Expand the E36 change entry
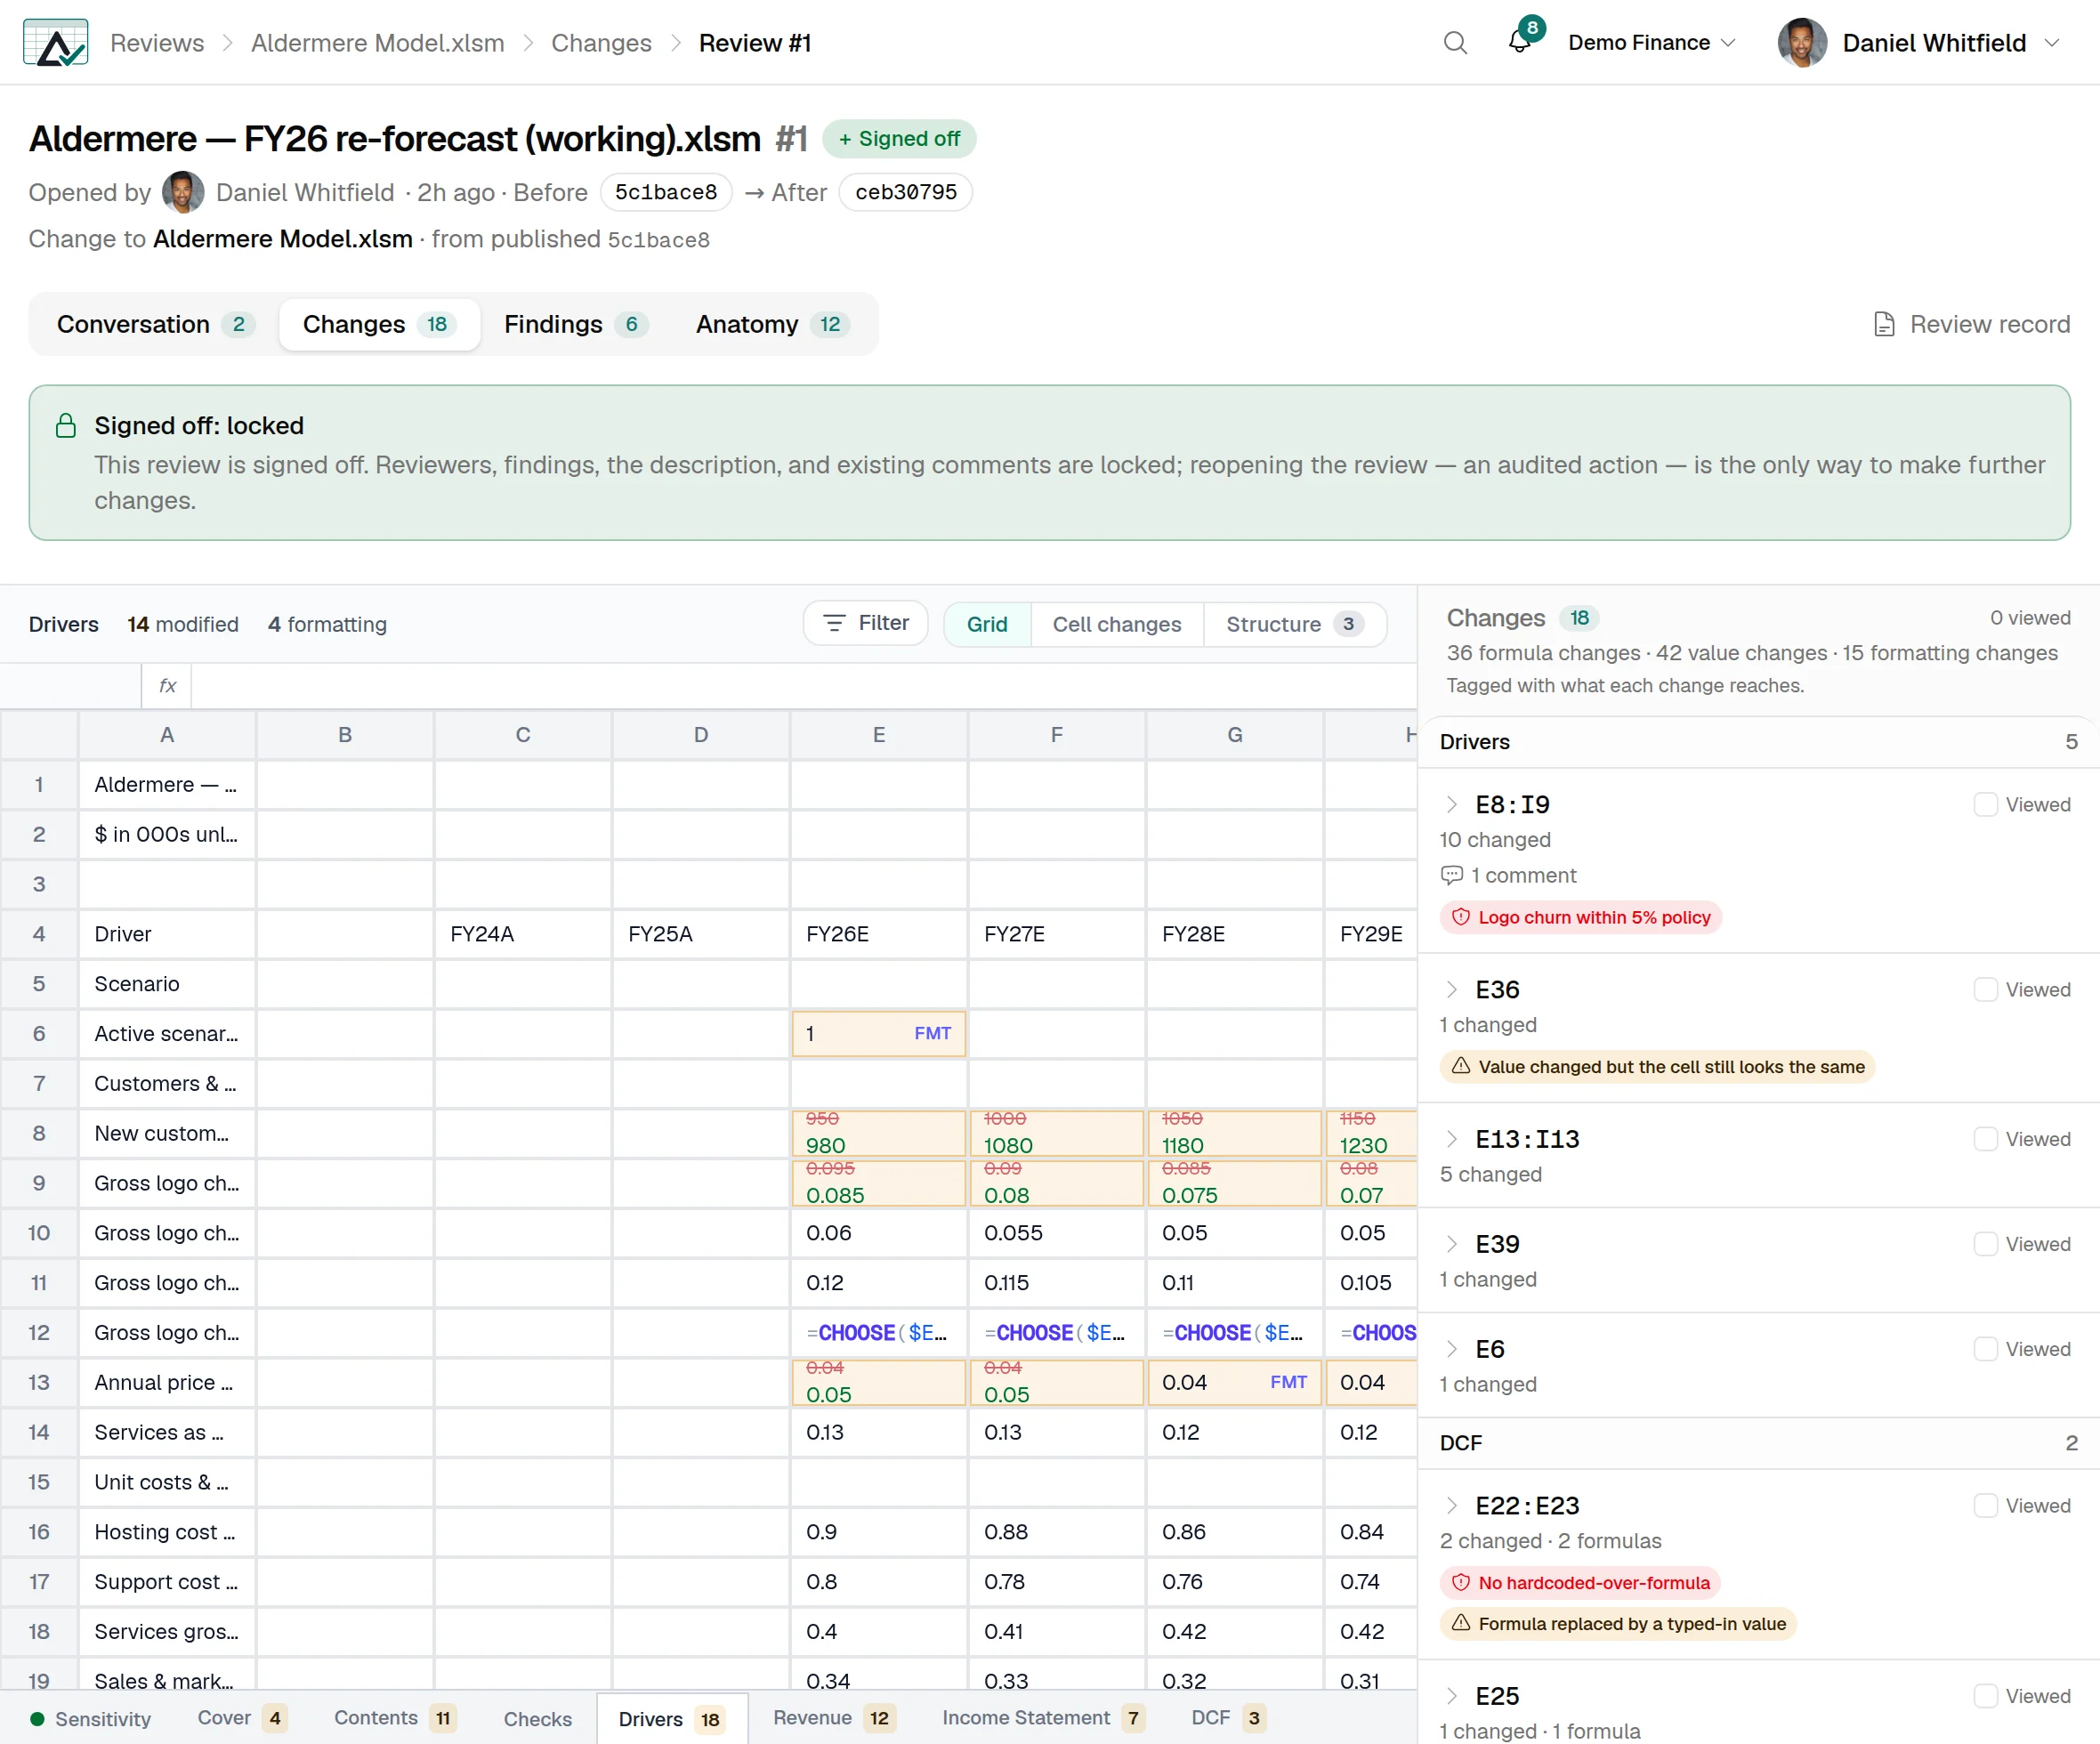This screenshot has height=1744, width=2100. tap(1452, 990)
